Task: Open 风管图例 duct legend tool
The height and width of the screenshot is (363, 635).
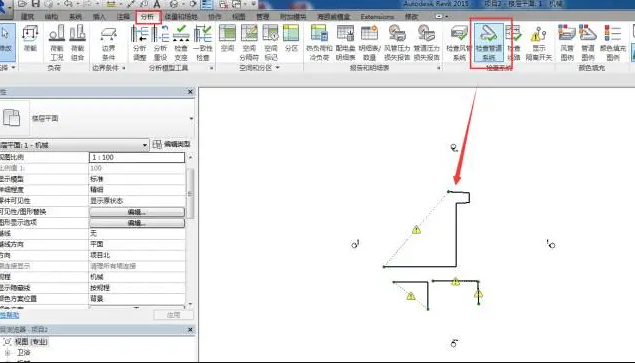Action: pyautogui.click(x=567, y=43)
